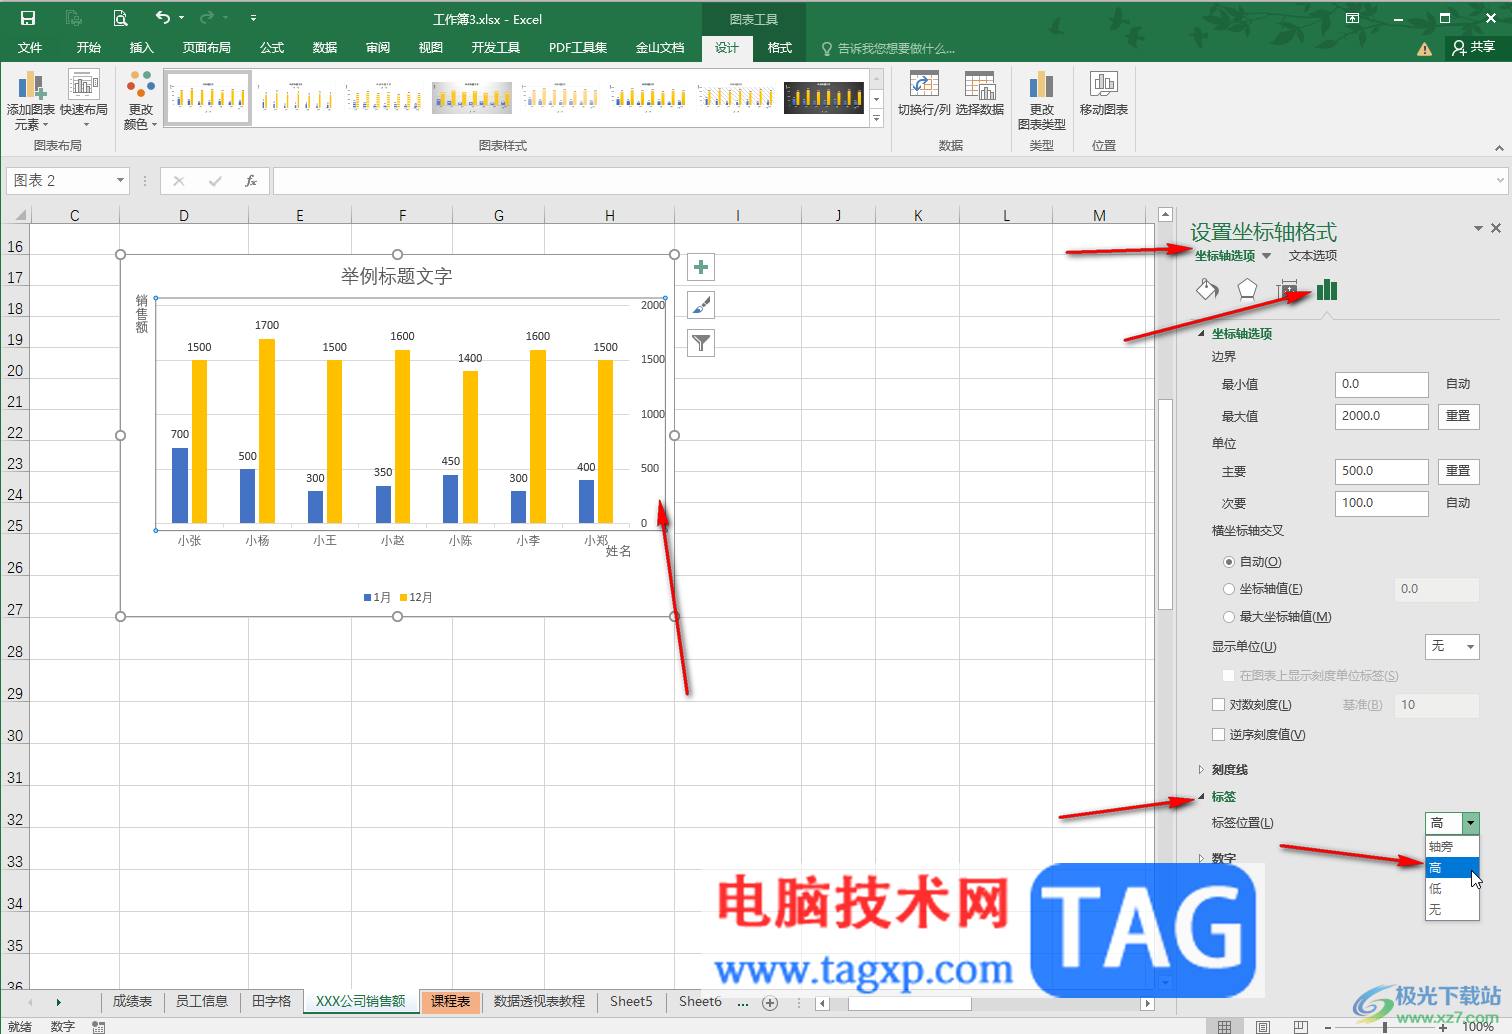
Task: Reset the Maximum bound value
Action: pos(1458,416)
